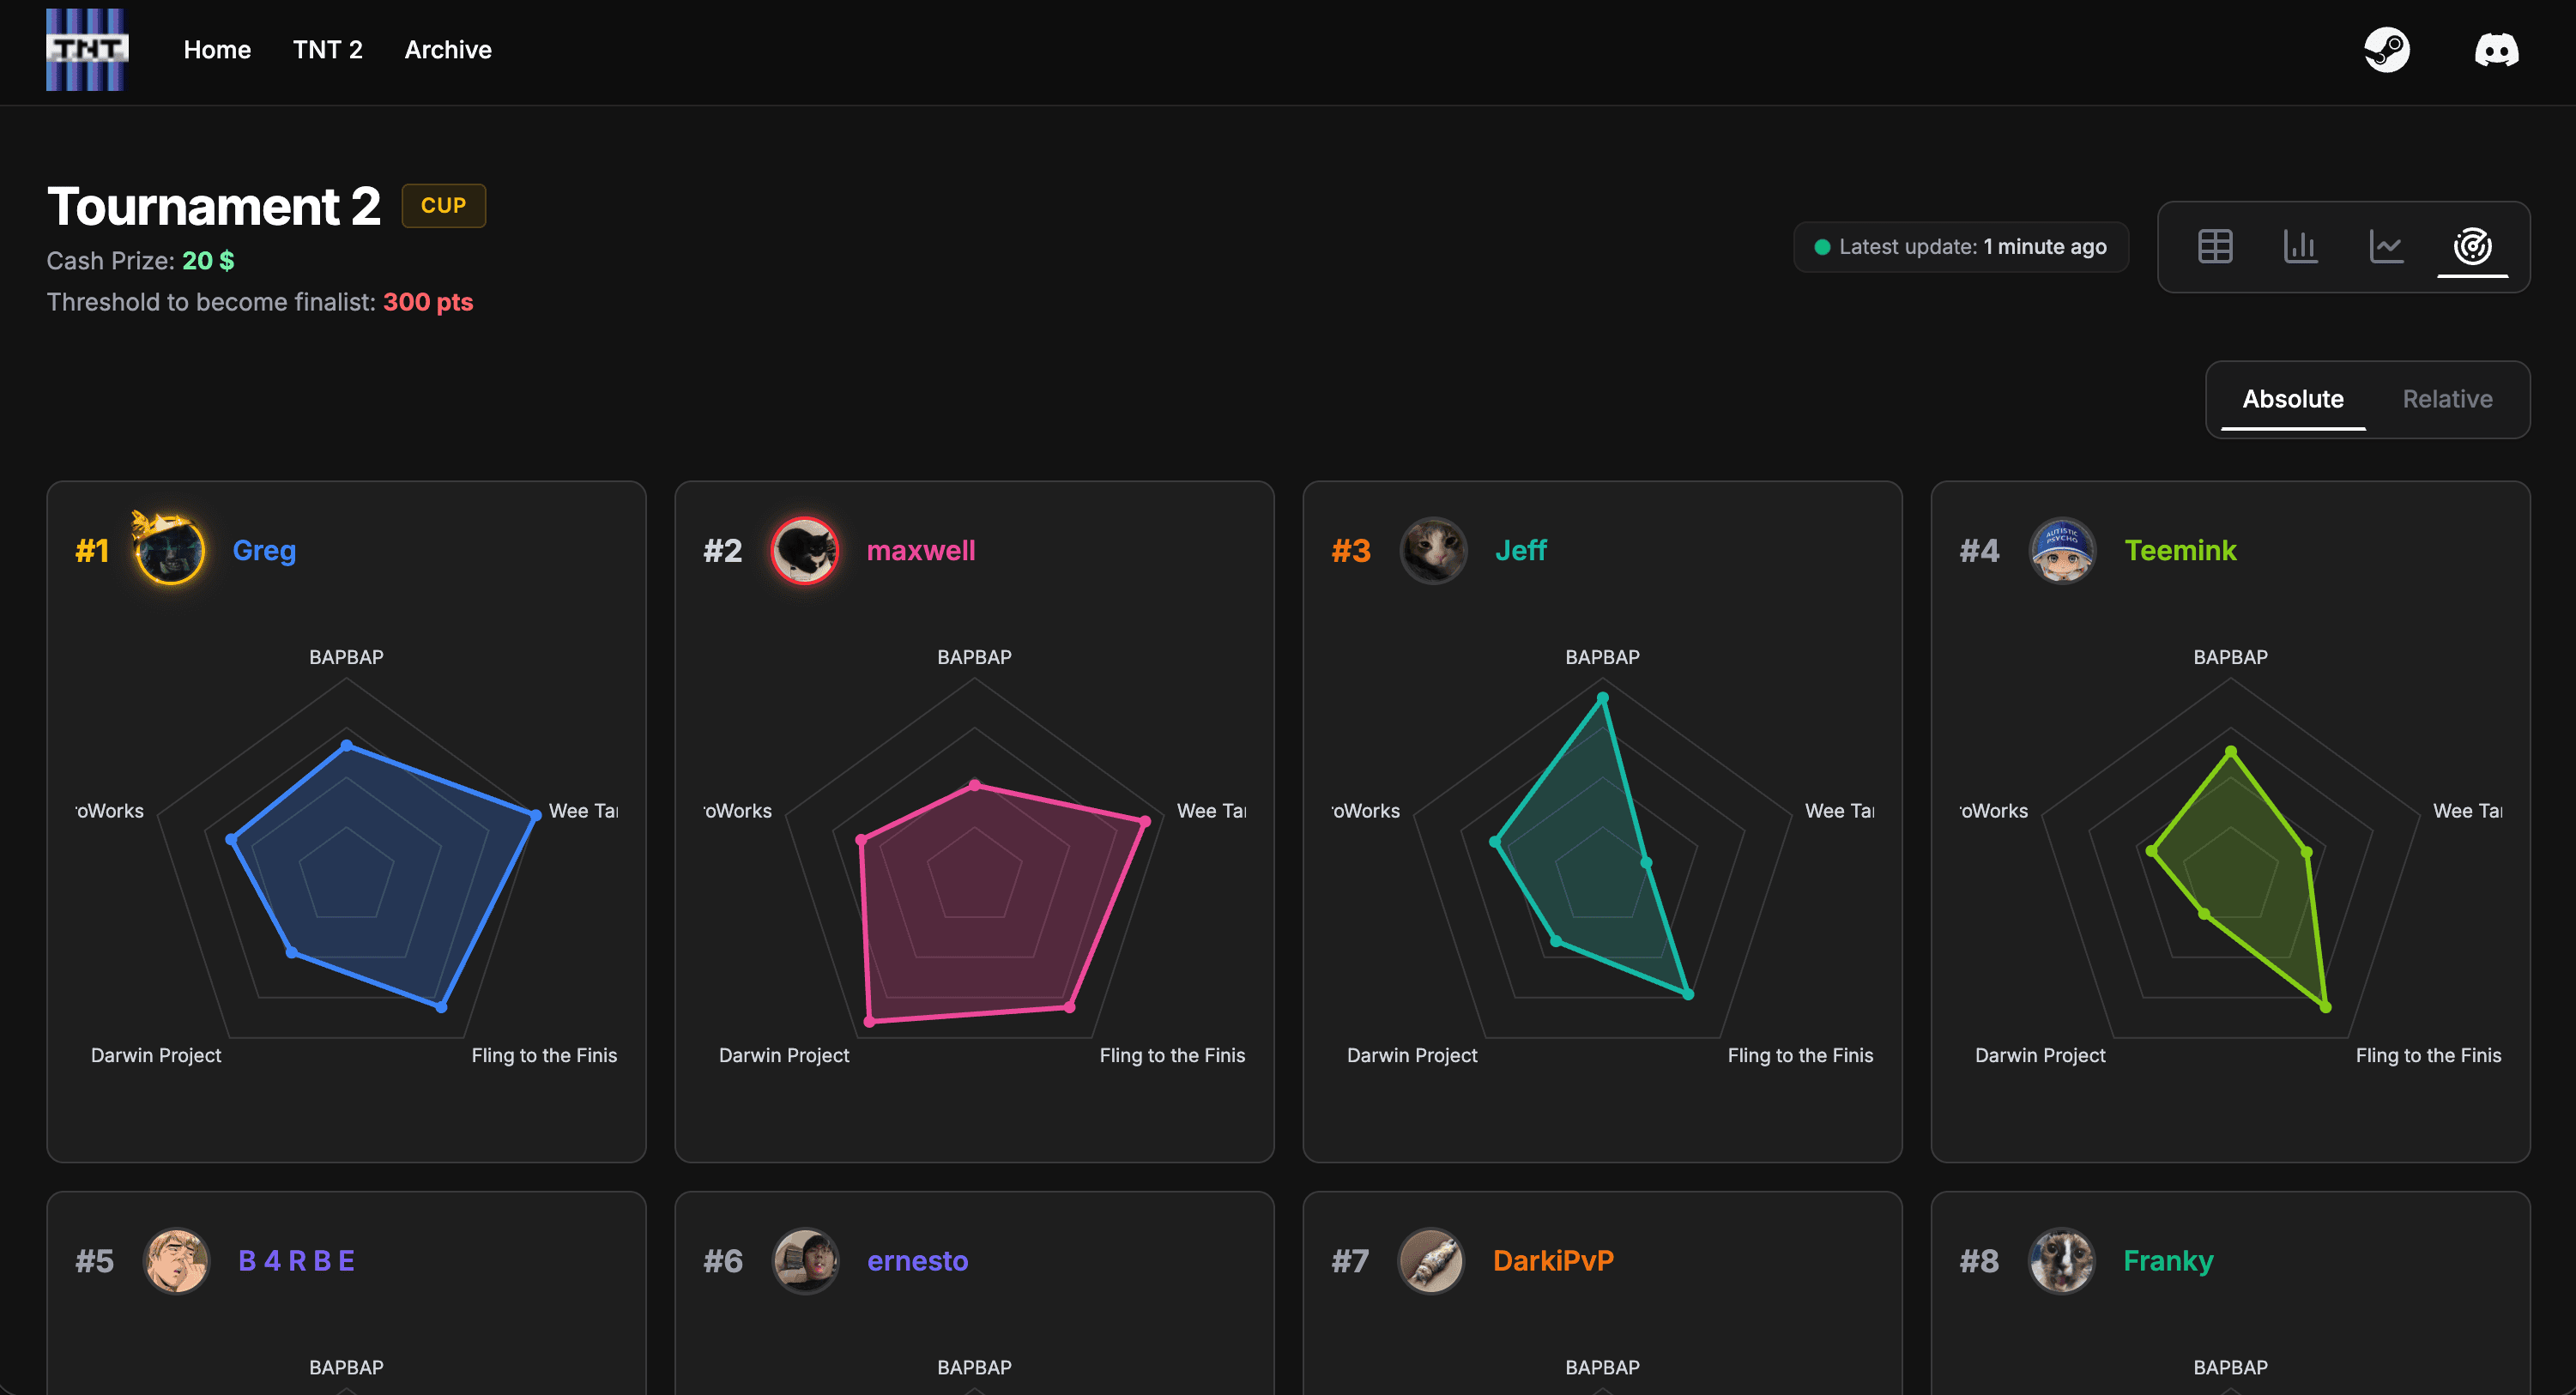Select the radar chart view icon
The width and height of the screenshot is (2576, 1395).
(2472, 246)
